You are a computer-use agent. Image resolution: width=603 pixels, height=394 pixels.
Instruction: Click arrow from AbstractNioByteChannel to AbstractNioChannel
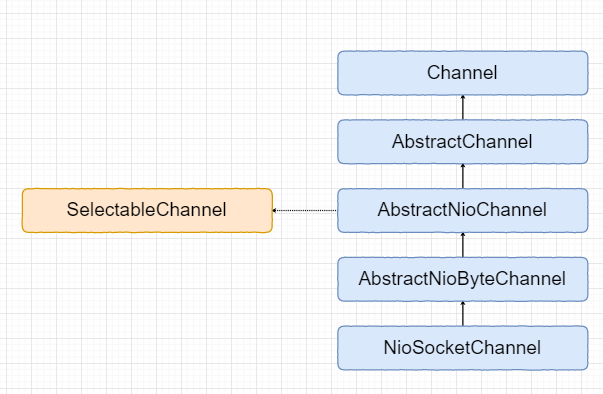pos(463,245)
